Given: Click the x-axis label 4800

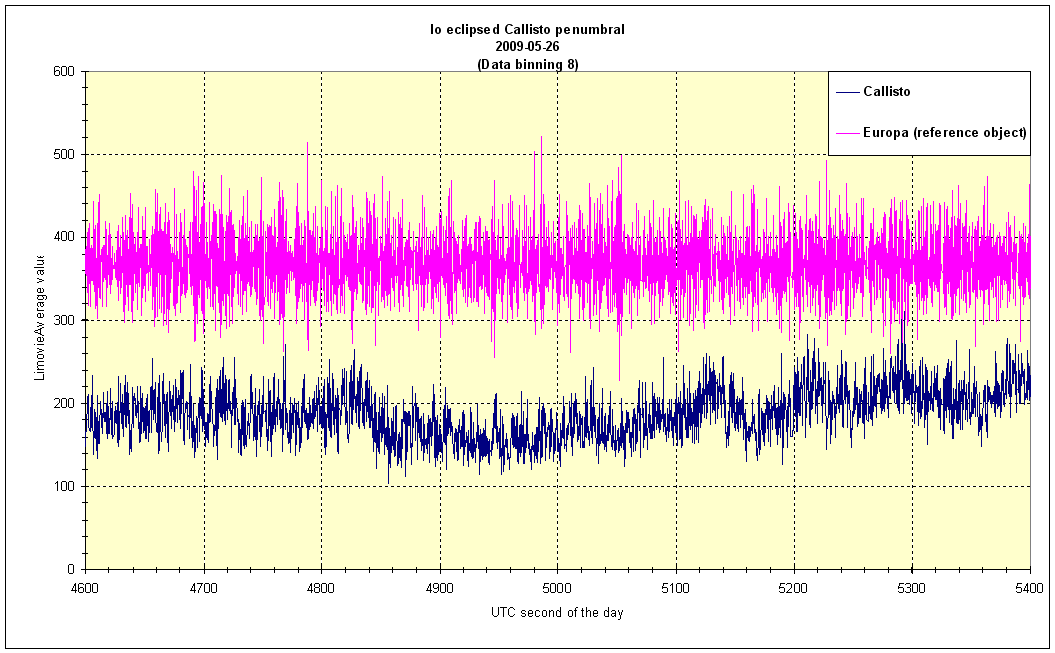Looking at the screenshot, I should [321, 588].
